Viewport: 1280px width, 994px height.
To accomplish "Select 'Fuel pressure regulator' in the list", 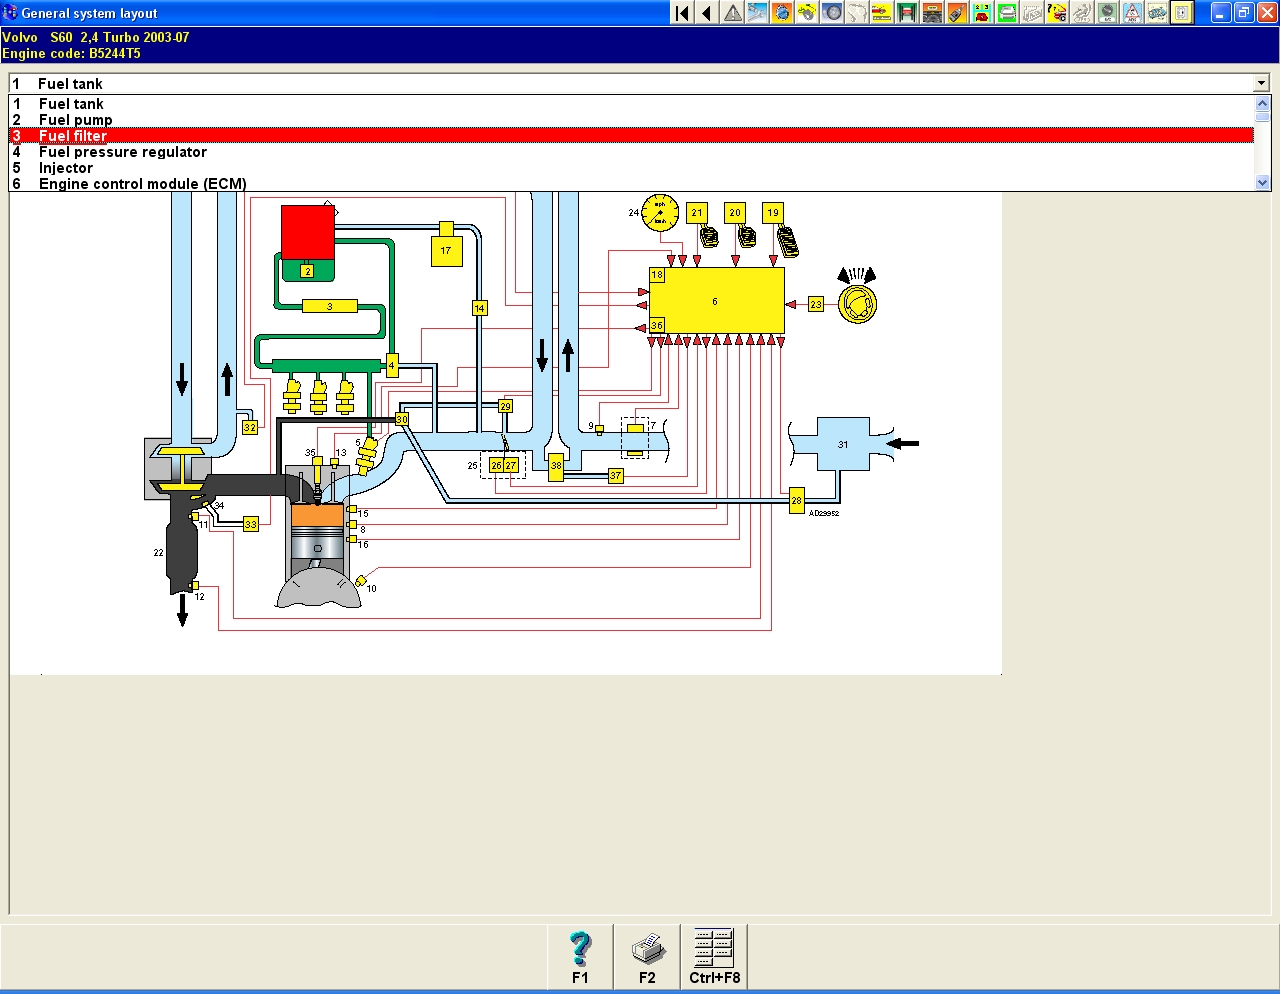I will [631, 152].
